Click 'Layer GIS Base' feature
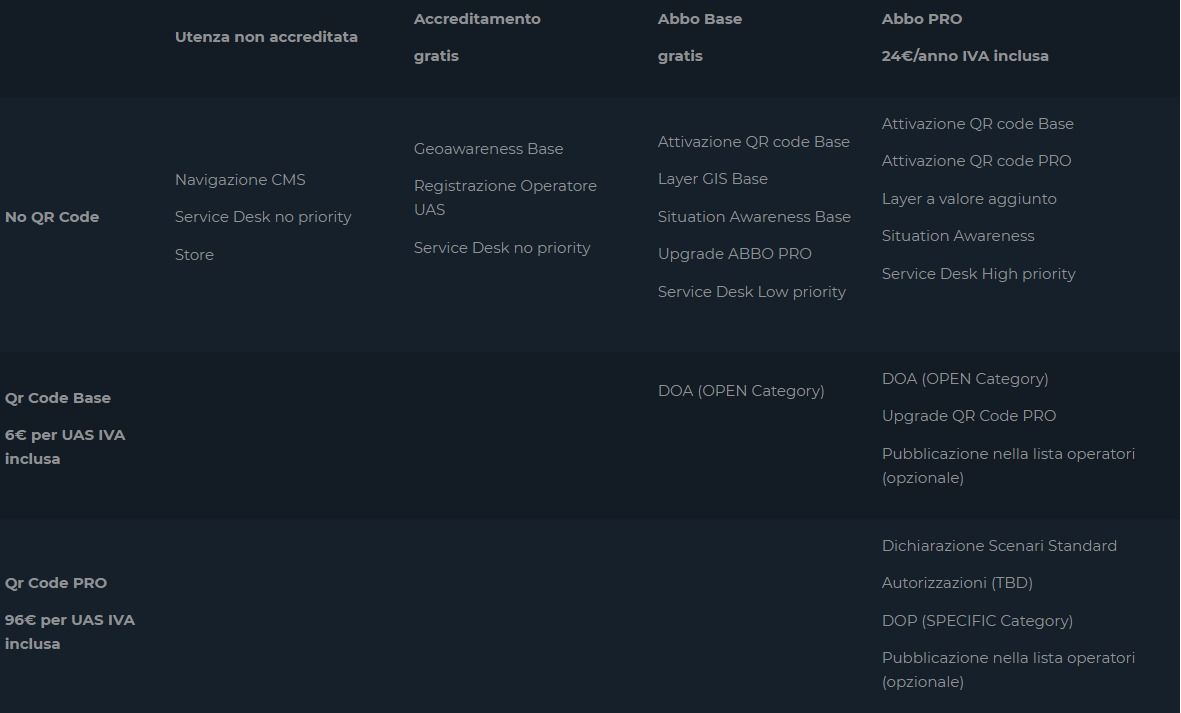Screen dimensions: 1181x713 pos(713,179)
